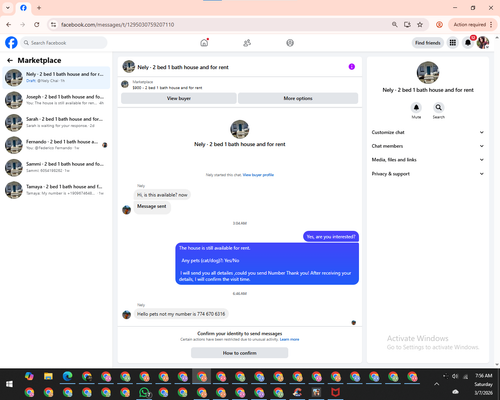The width and height of the screenshot is (500, 400).
Task: Expand Media, files and links section
Action: click(428, 160)
